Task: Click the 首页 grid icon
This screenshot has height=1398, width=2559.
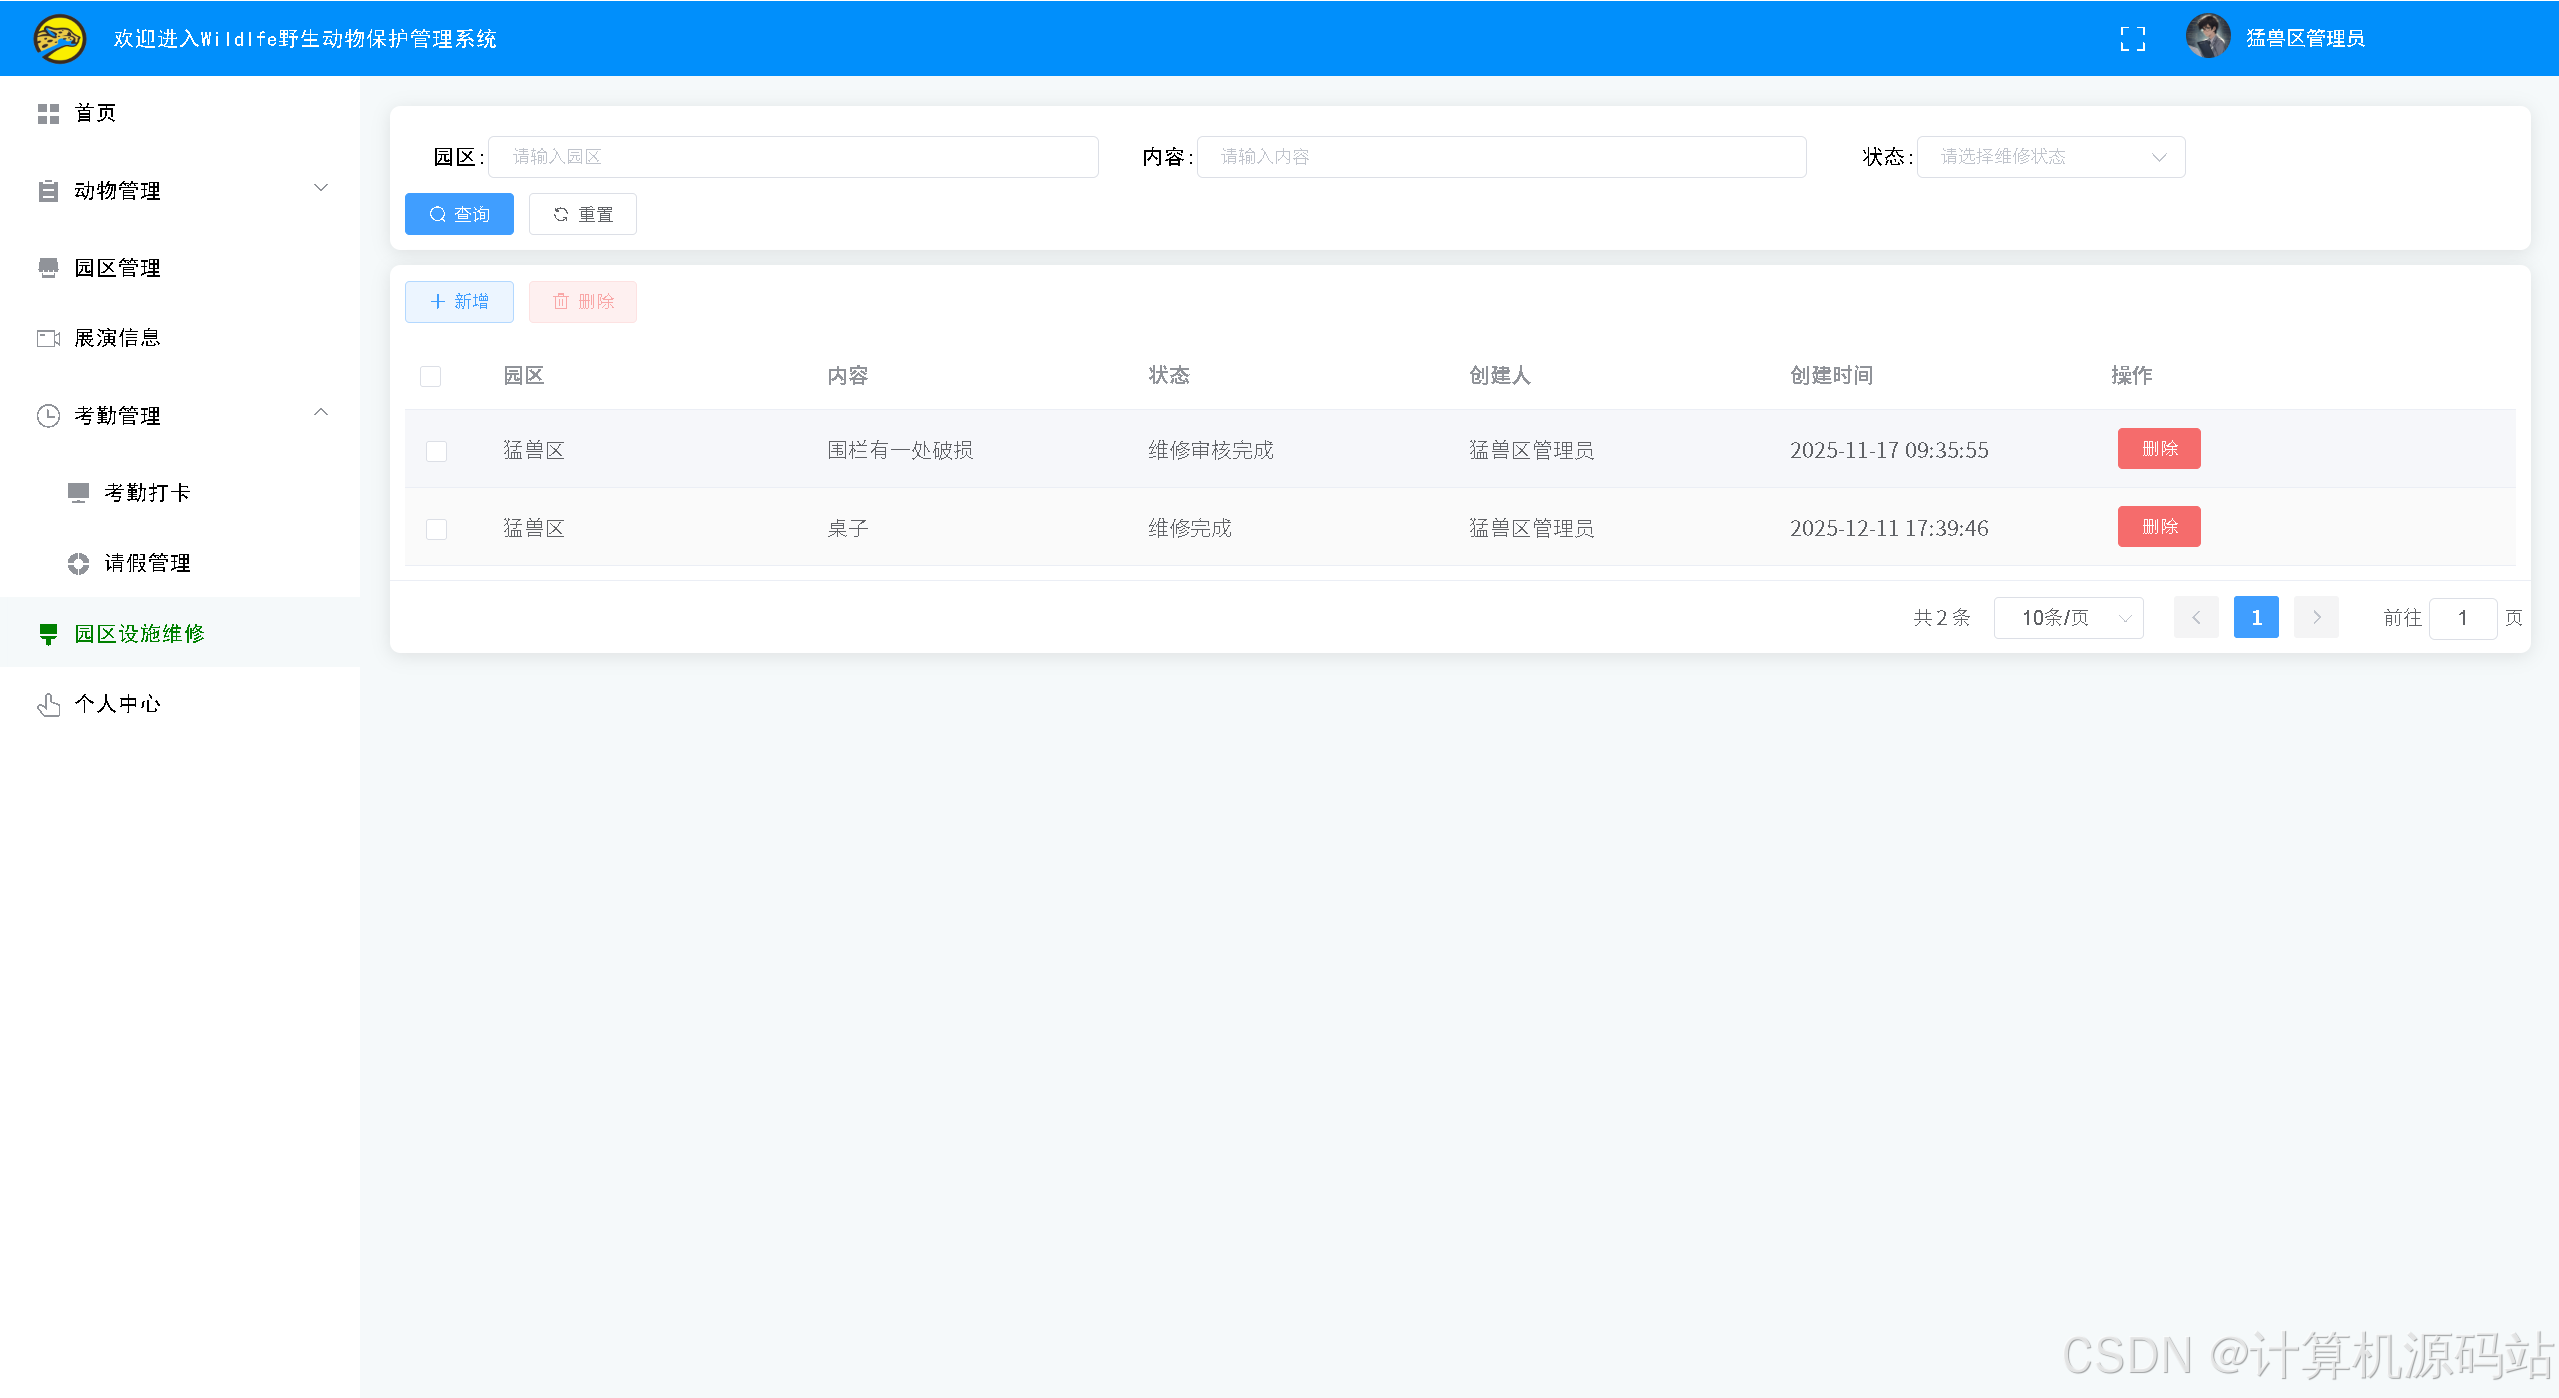Action: point(48,114)
